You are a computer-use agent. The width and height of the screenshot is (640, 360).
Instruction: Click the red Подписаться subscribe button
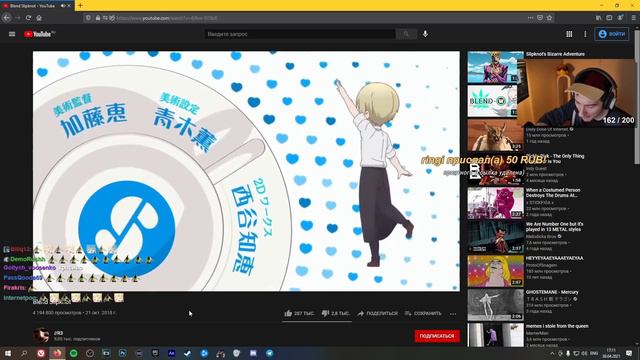437,336
